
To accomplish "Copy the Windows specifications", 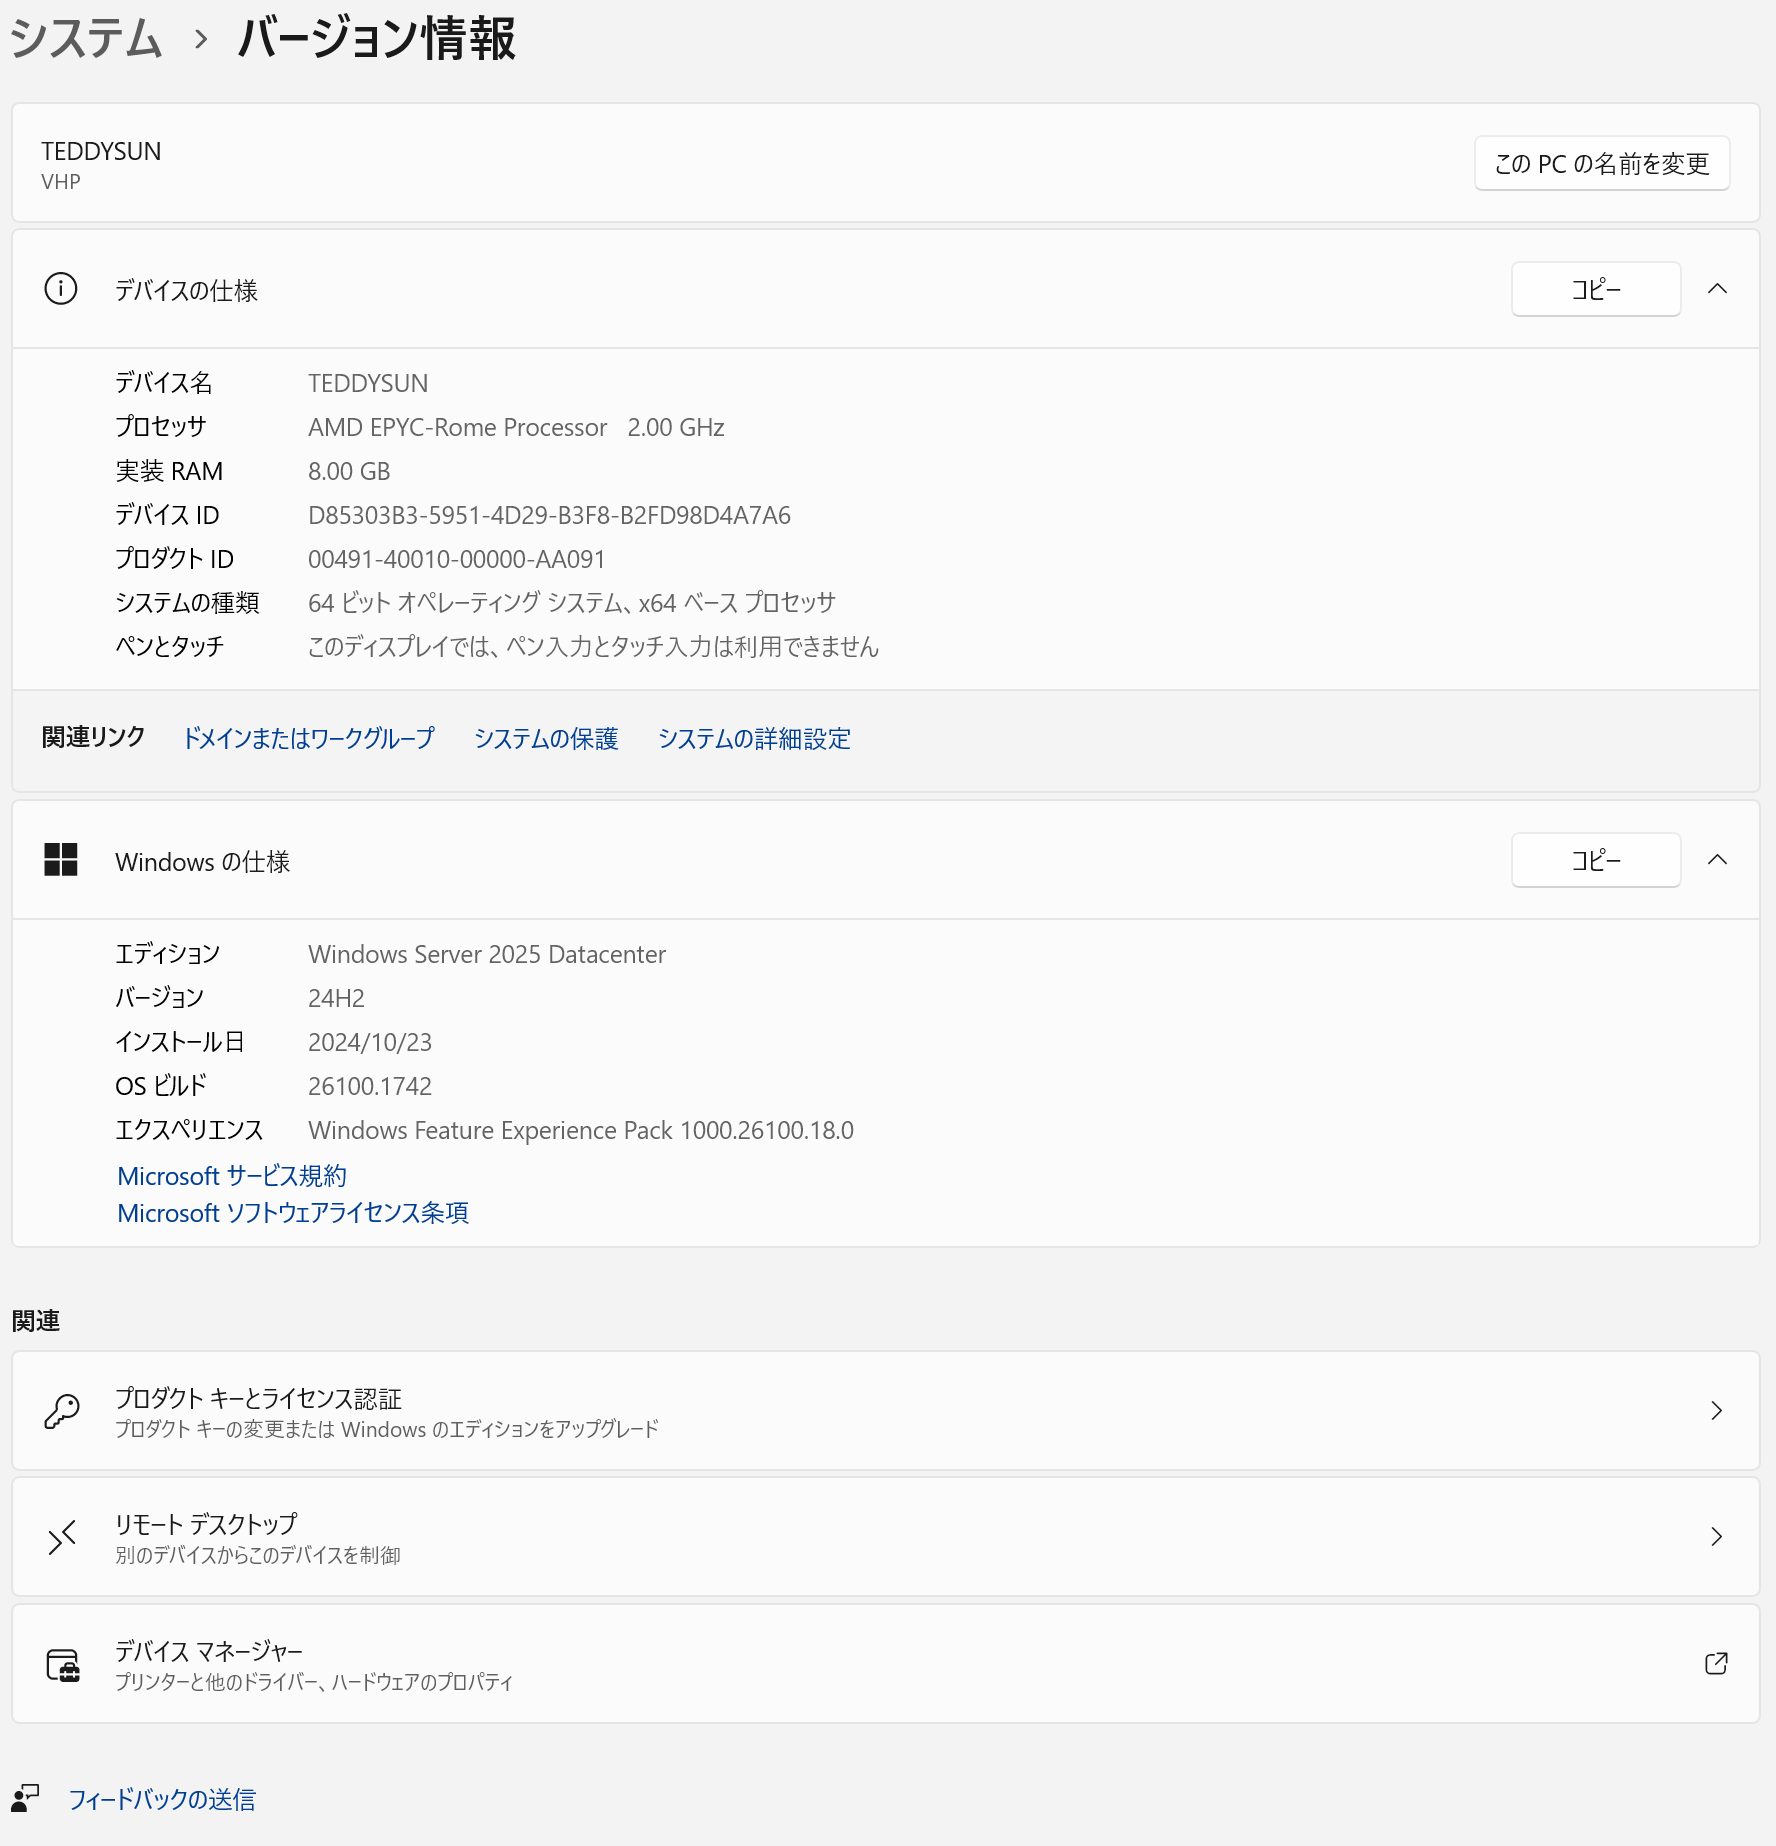I will 1596,860.
